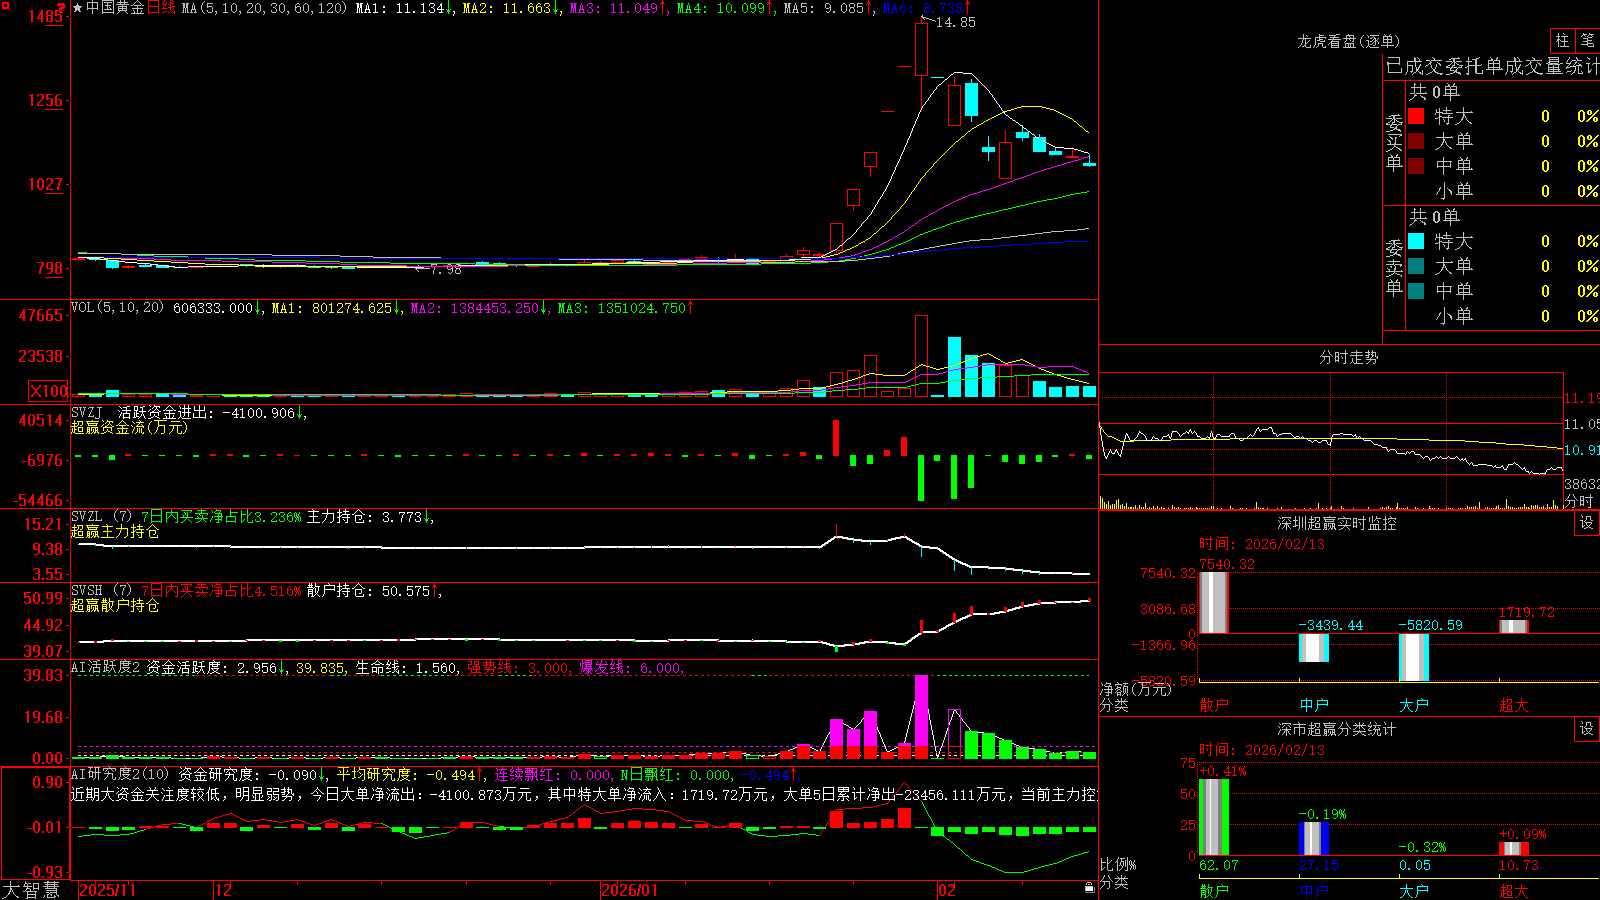Click the 12 month marker on timeline

pos(224,890)
